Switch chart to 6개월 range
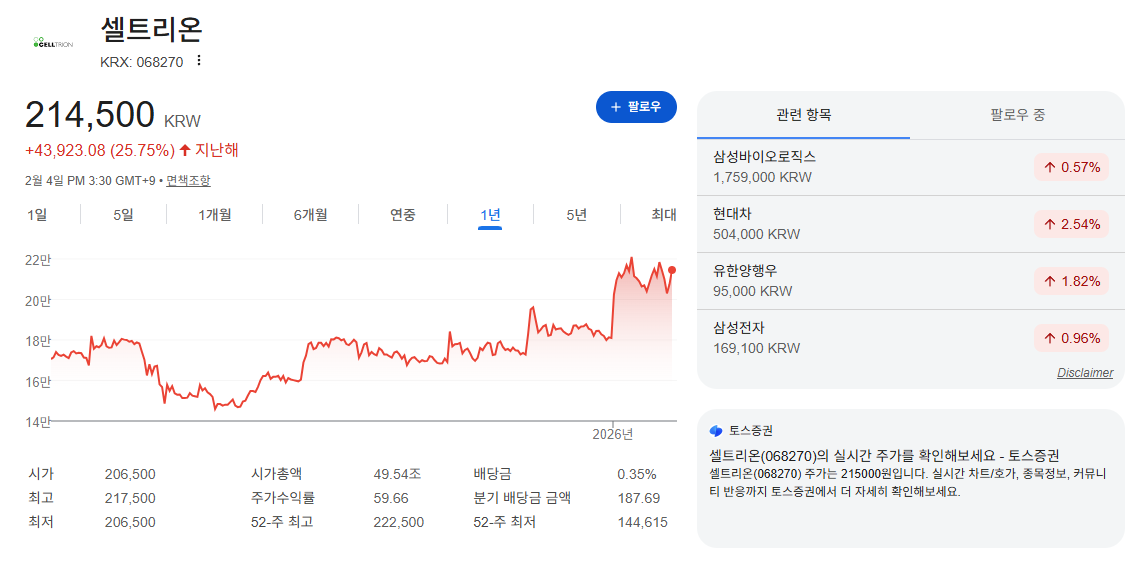The image size is (1140, 561). coord(310,214)
